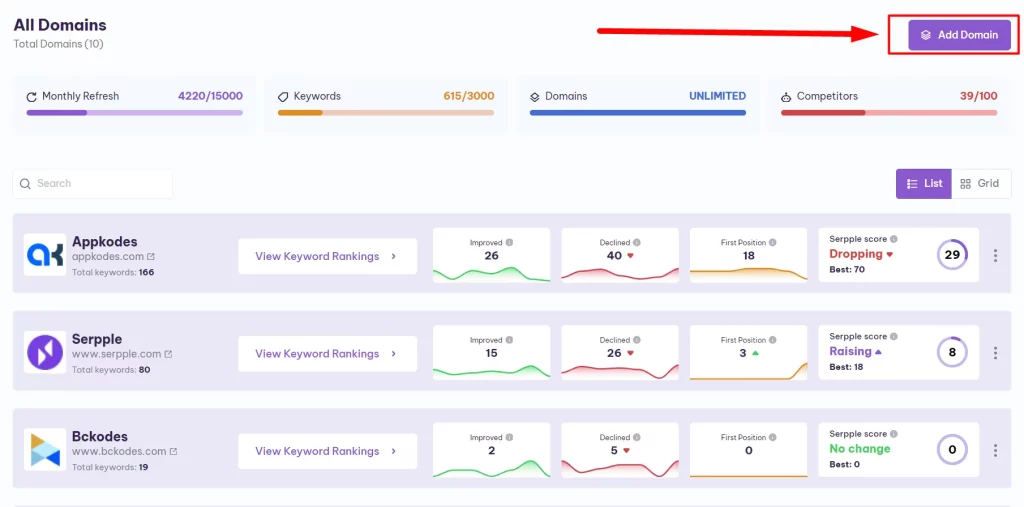Open Serpple View Keyword Rankings
Image resolution: width=1024 pixels, height=507 pixels.
click(x=327, y=353)
